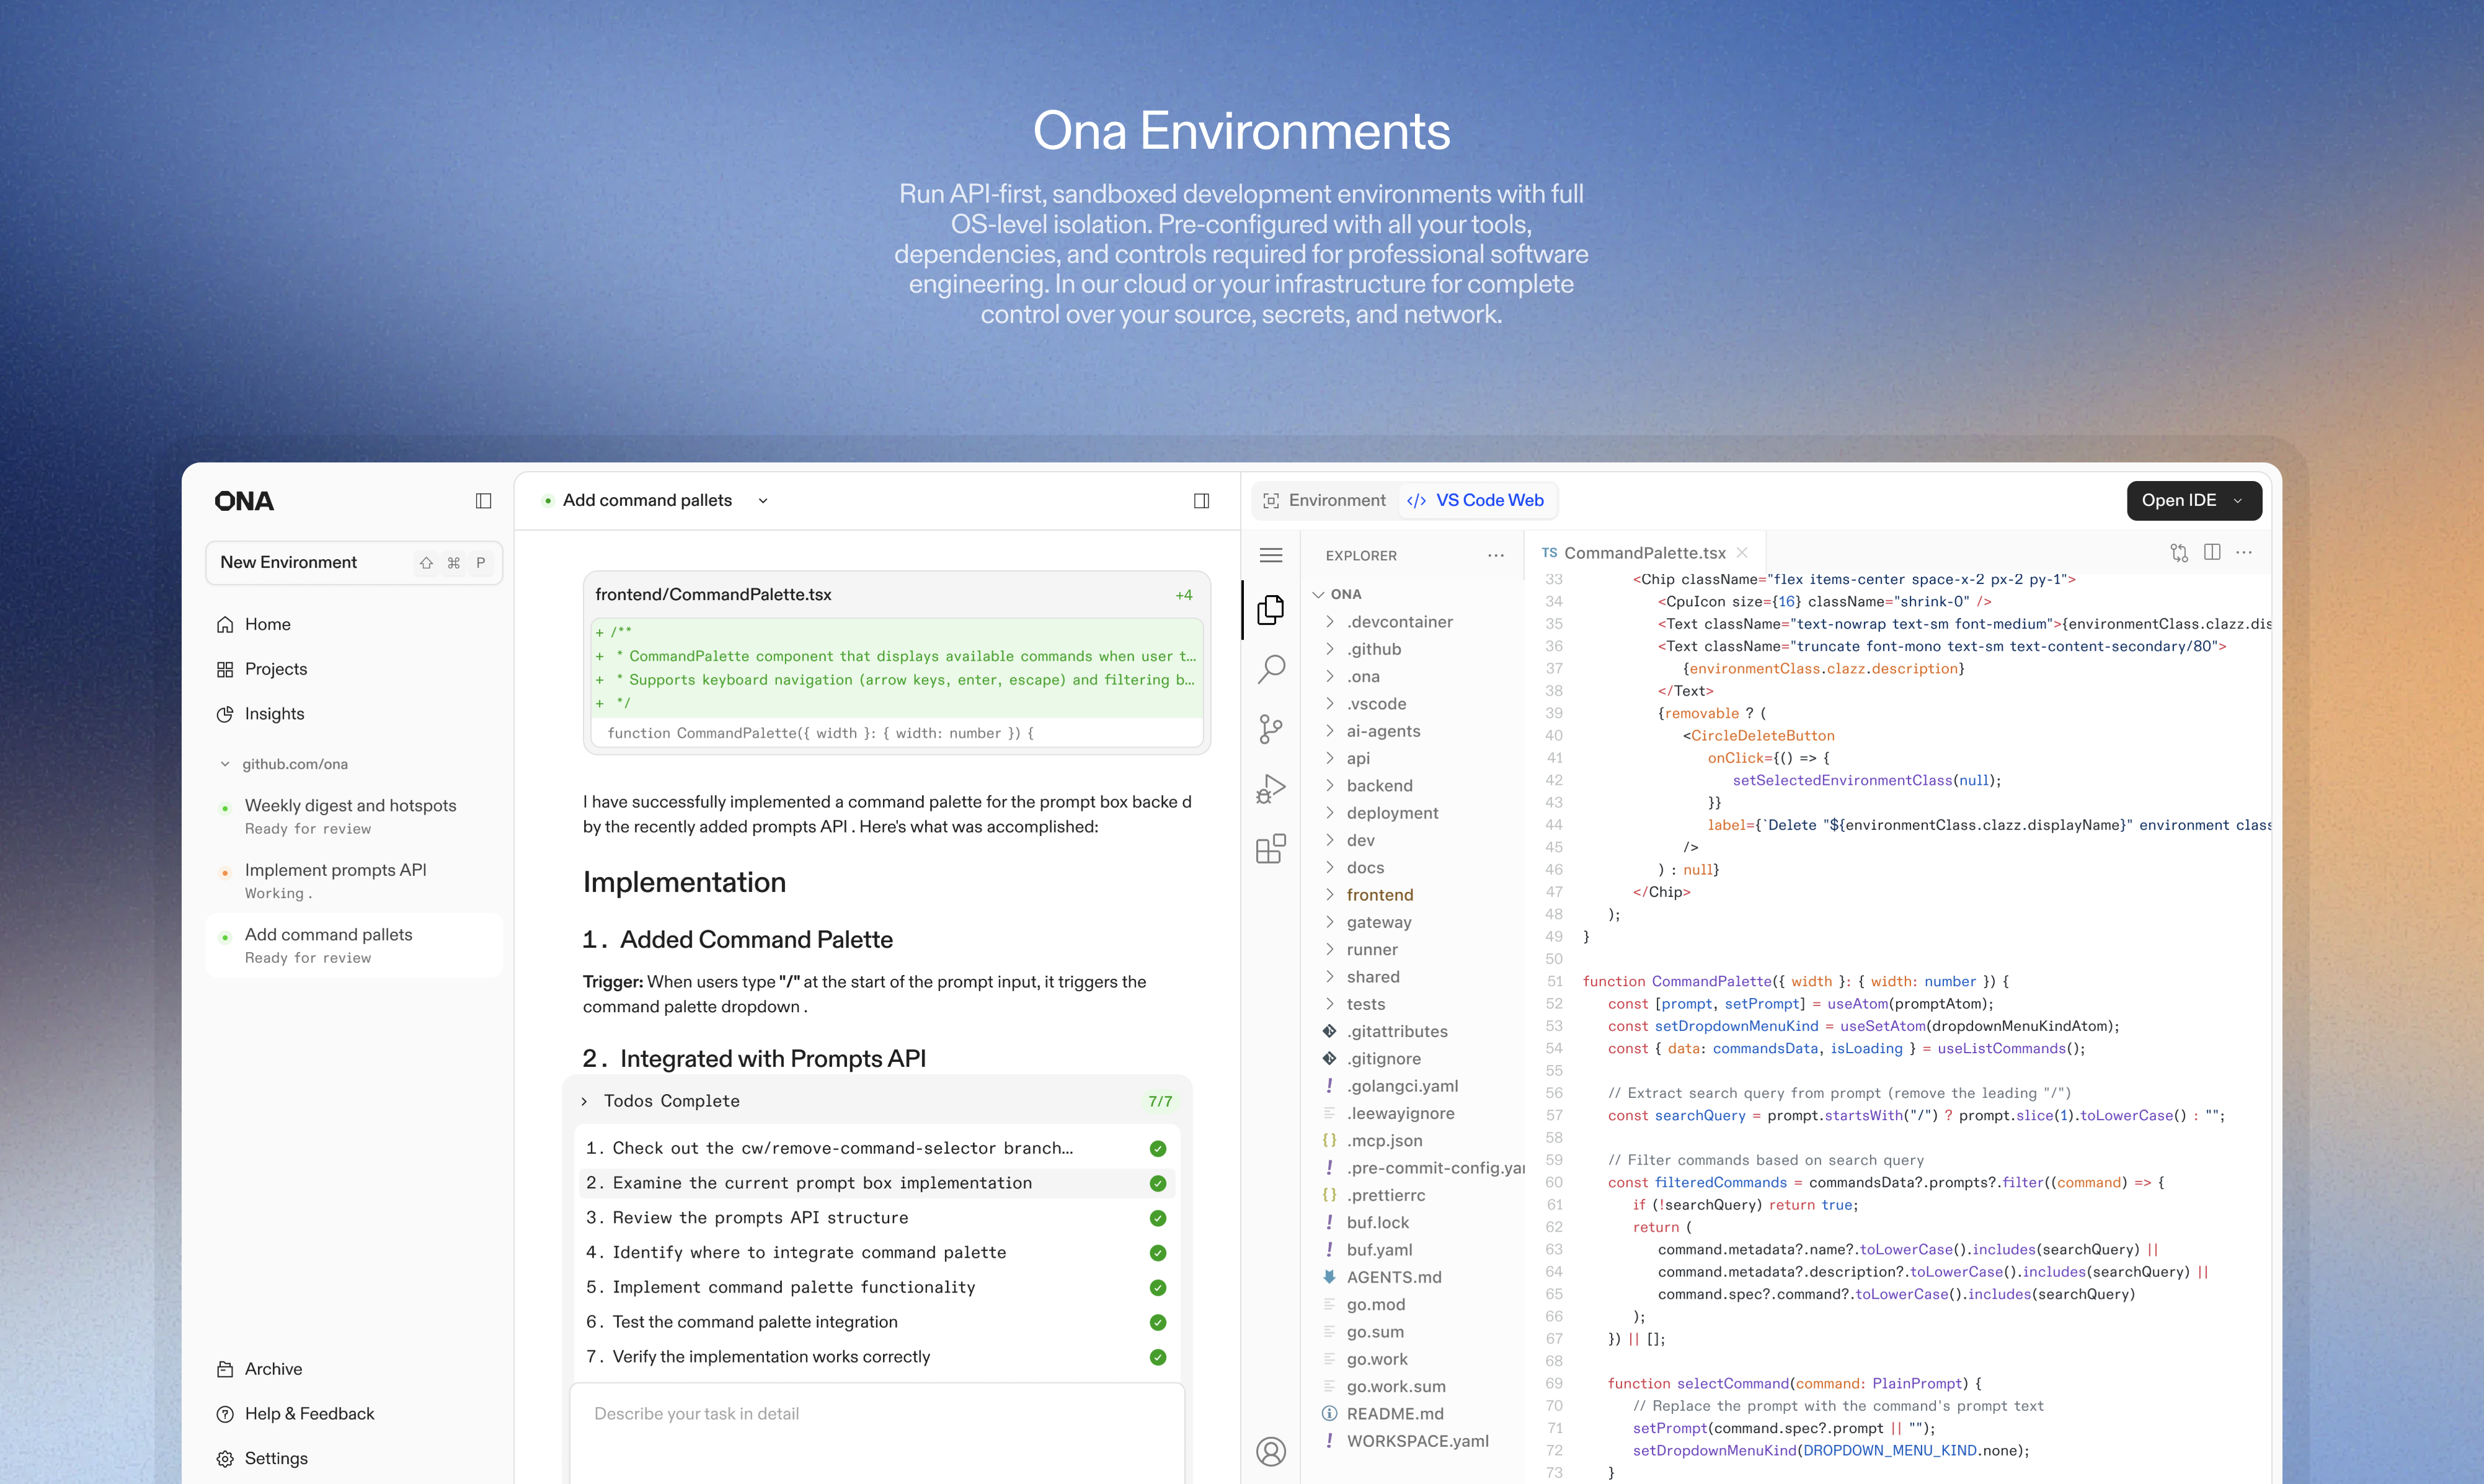Image resolution: width=2484 pixels, height=1484 pixels.
Task: Toggle the left sidebar panel icon
Action: pos(483,501)
